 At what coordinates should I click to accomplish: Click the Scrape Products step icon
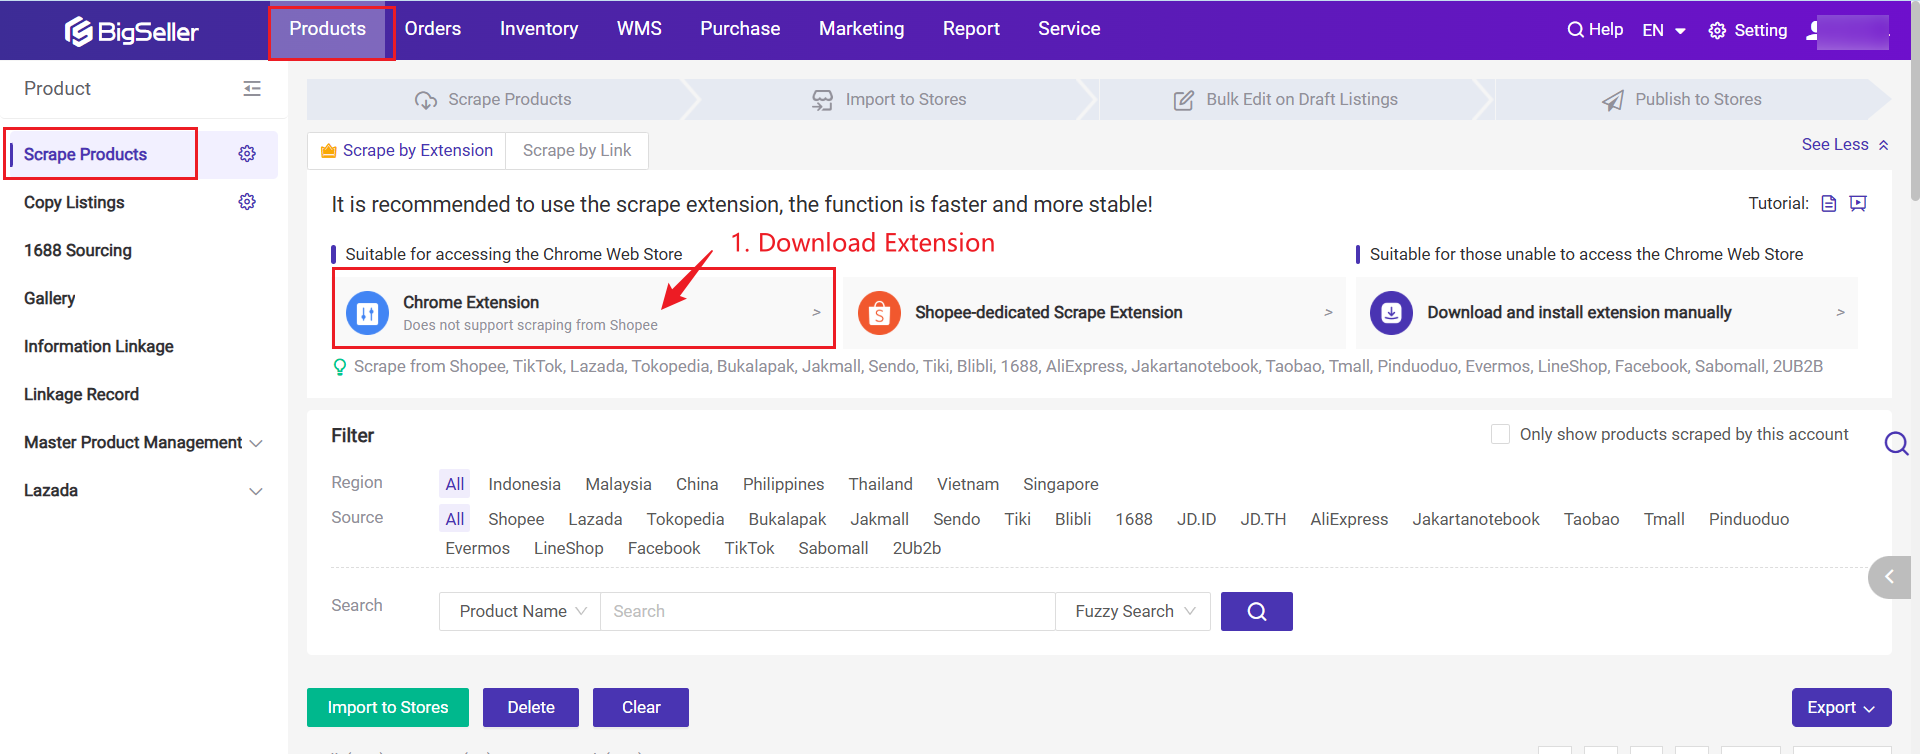[x=426, y=100]
